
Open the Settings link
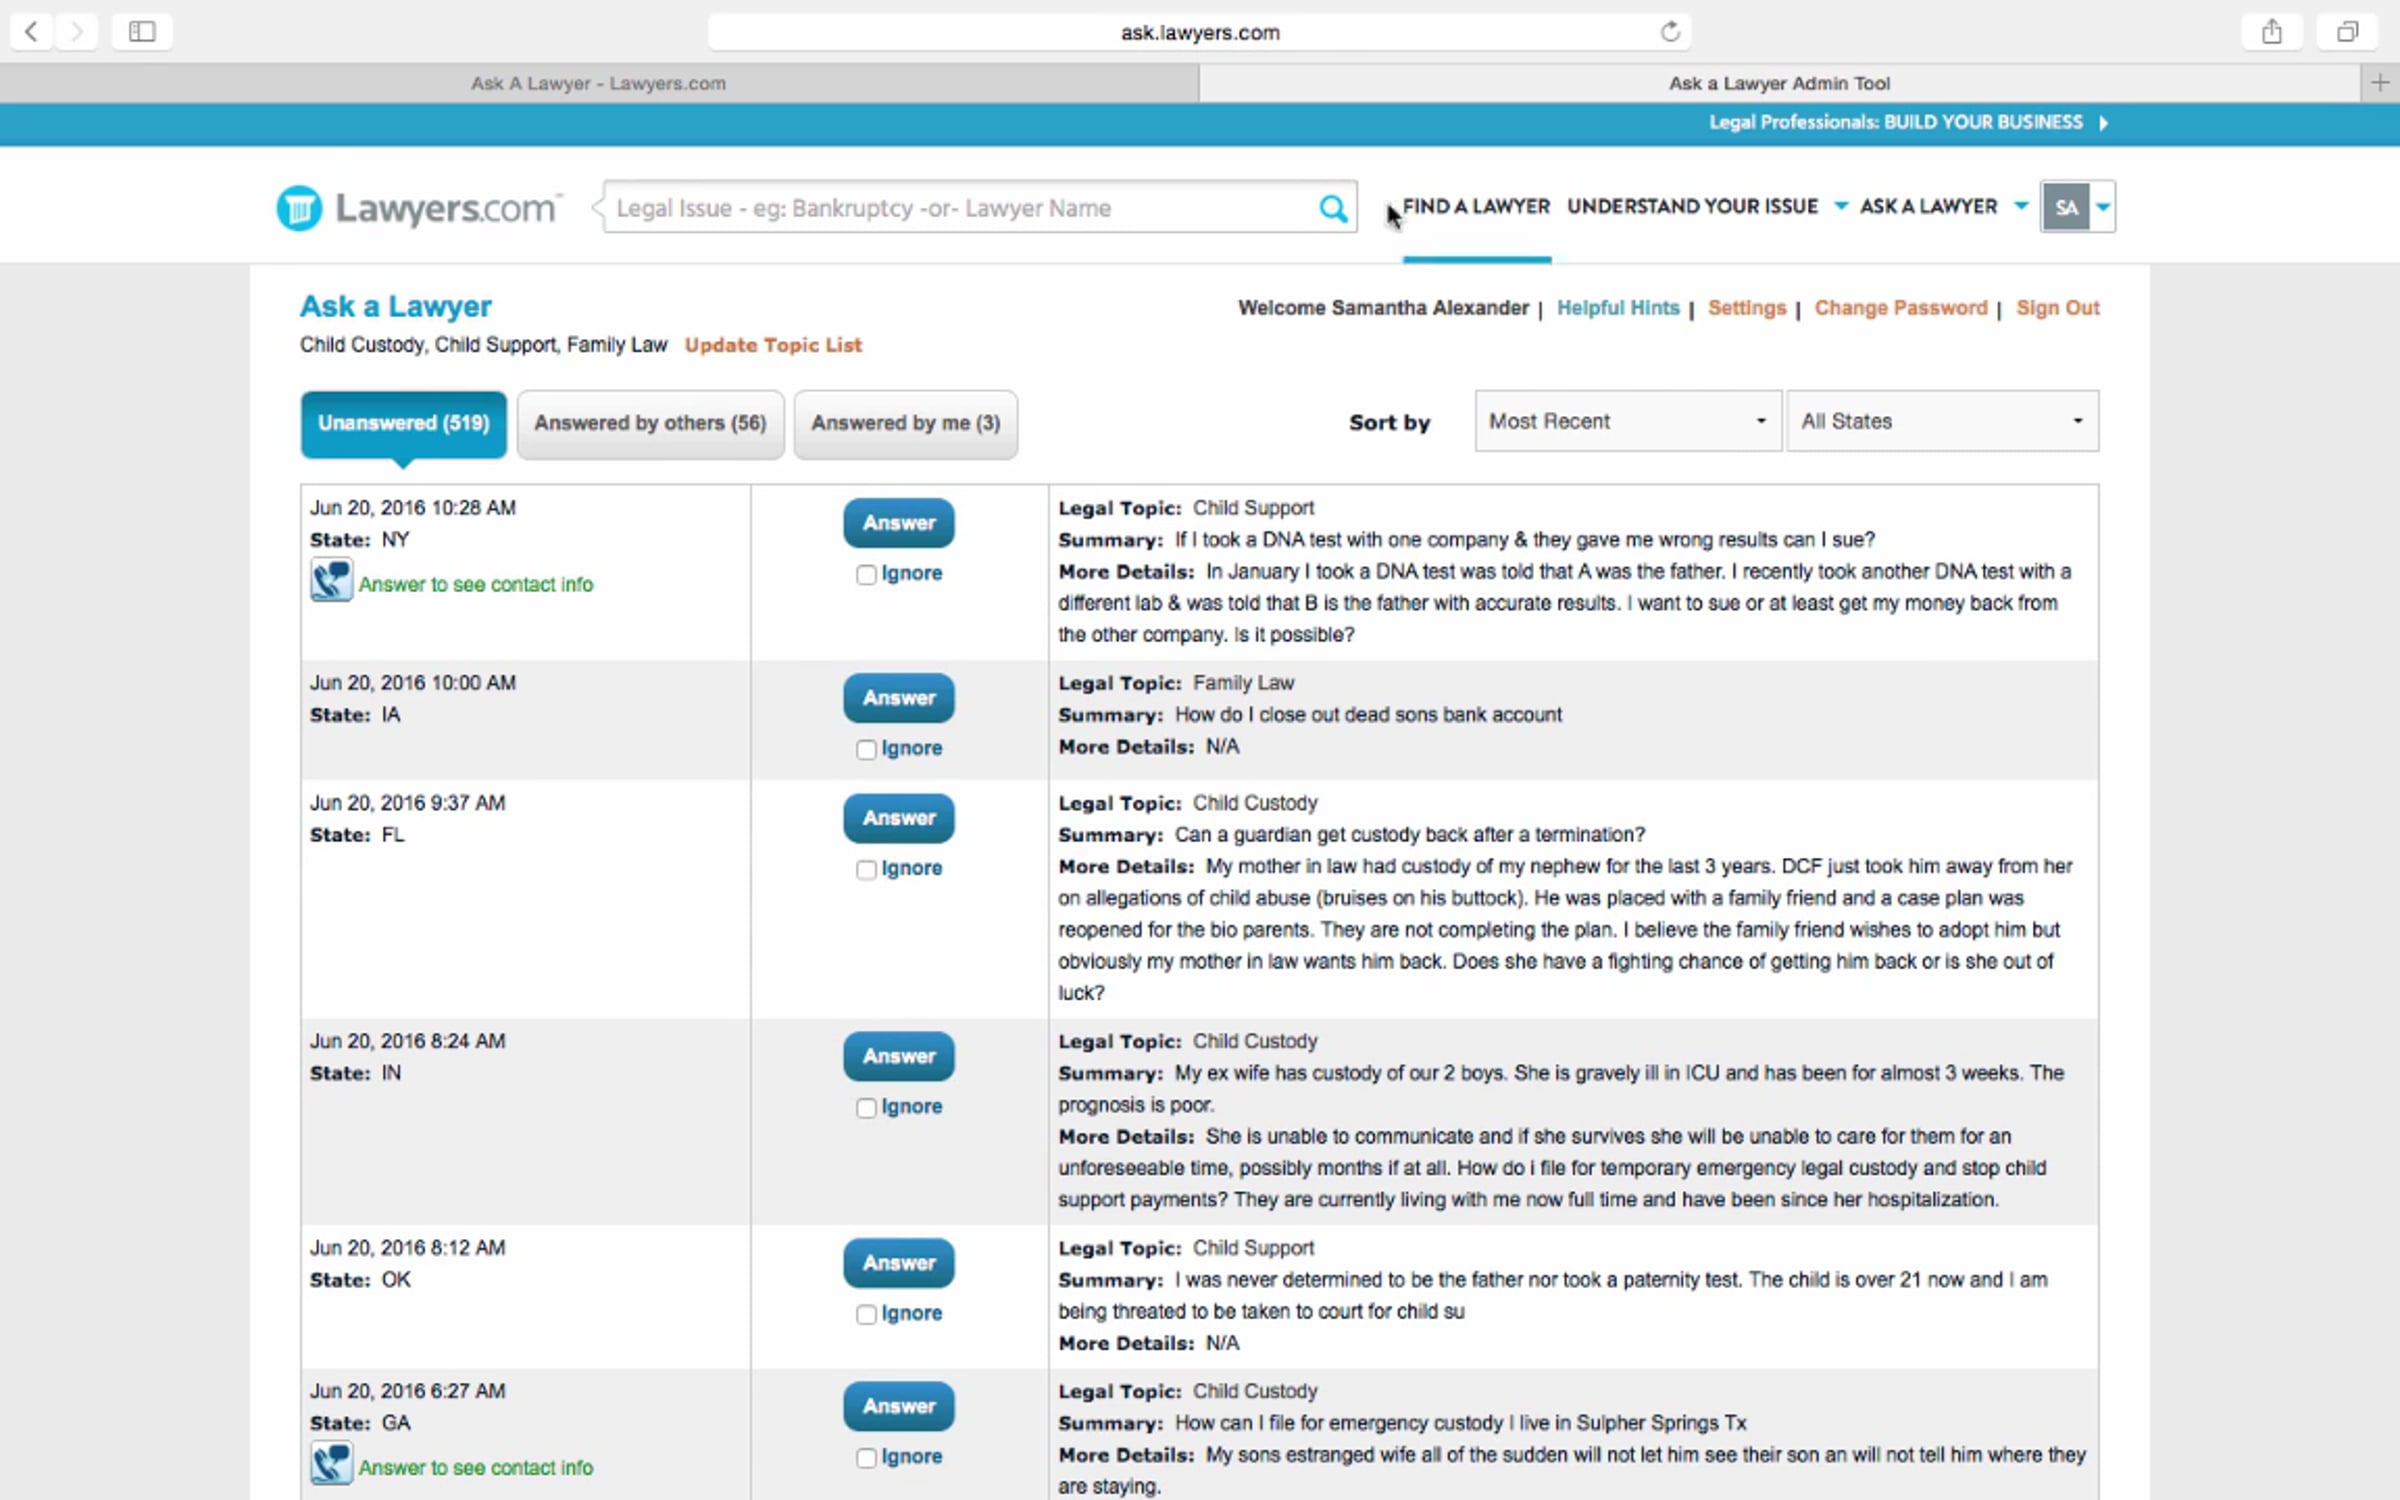pyautogui.click(x=1746, y=308)
